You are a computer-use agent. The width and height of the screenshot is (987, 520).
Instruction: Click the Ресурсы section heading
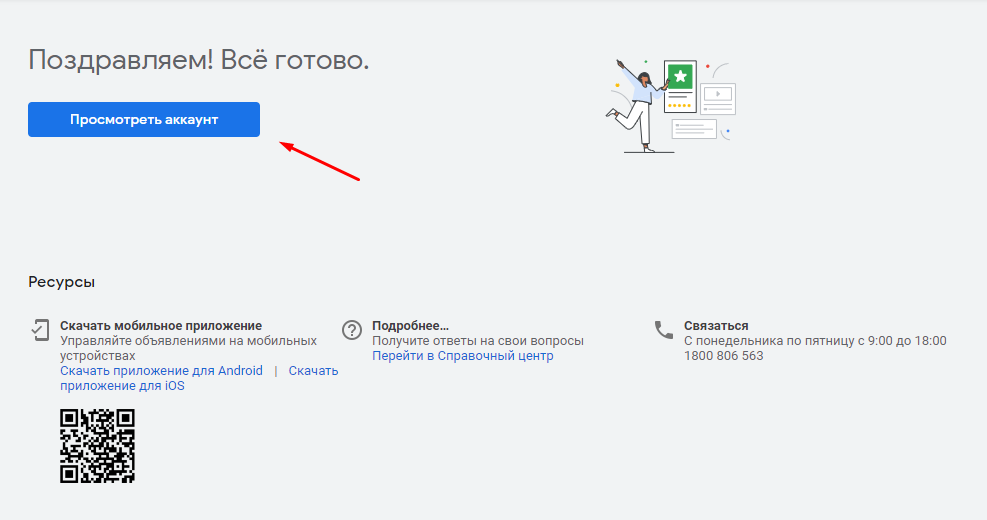click(62, 282)
